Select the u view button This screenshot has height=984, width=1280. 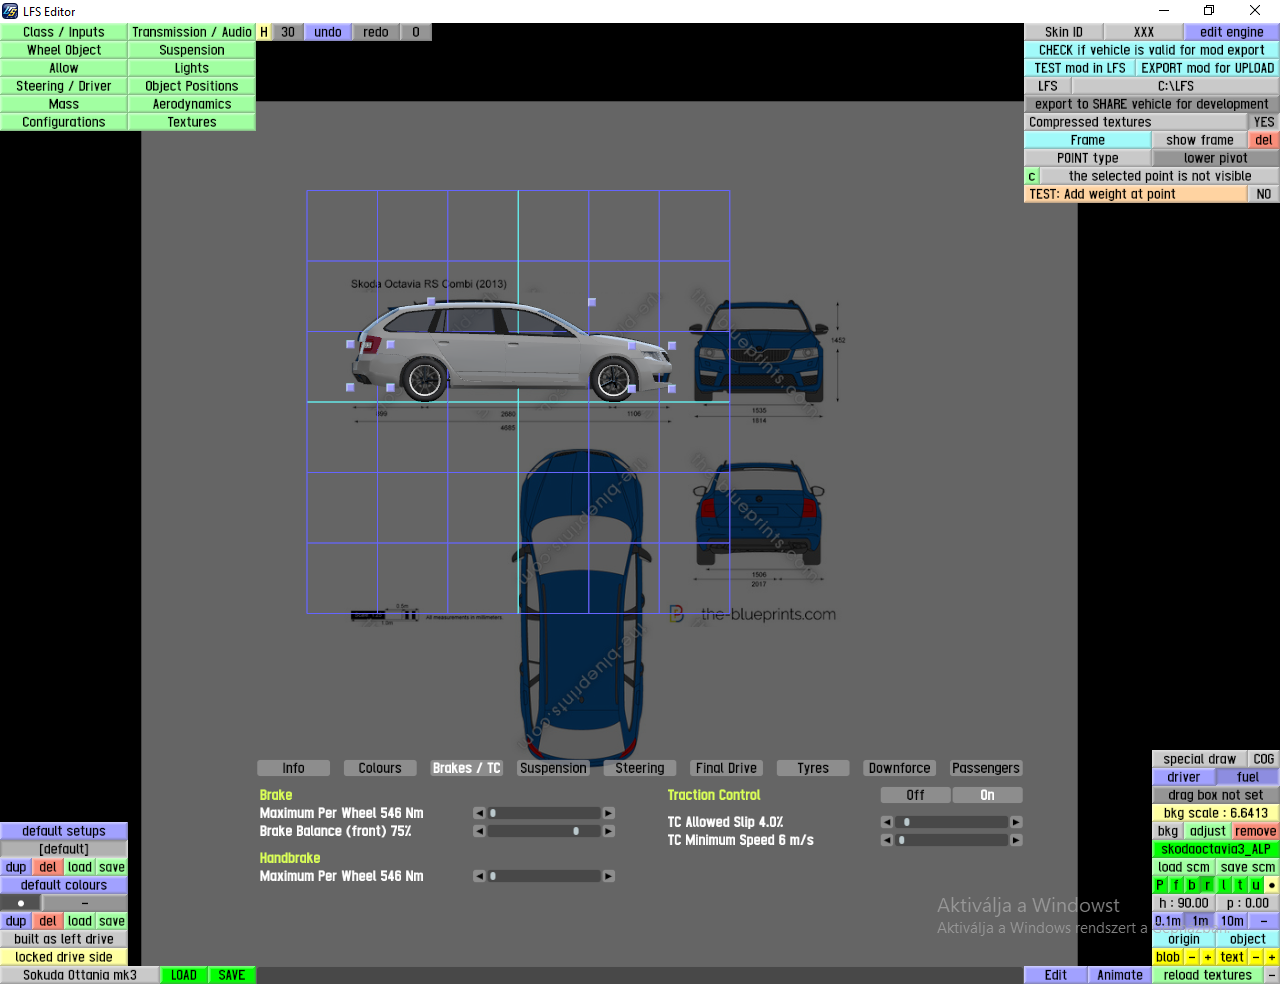pos(1256,885)
